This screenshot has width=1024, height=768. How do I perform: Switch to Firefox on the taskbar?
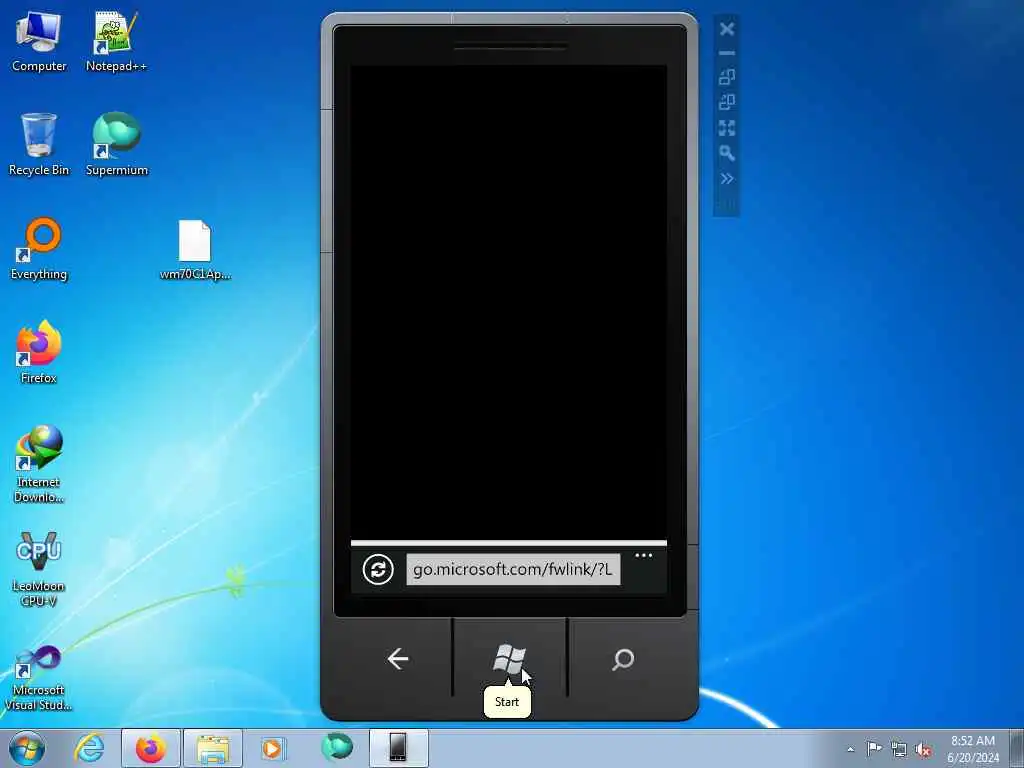click(151, 748)
